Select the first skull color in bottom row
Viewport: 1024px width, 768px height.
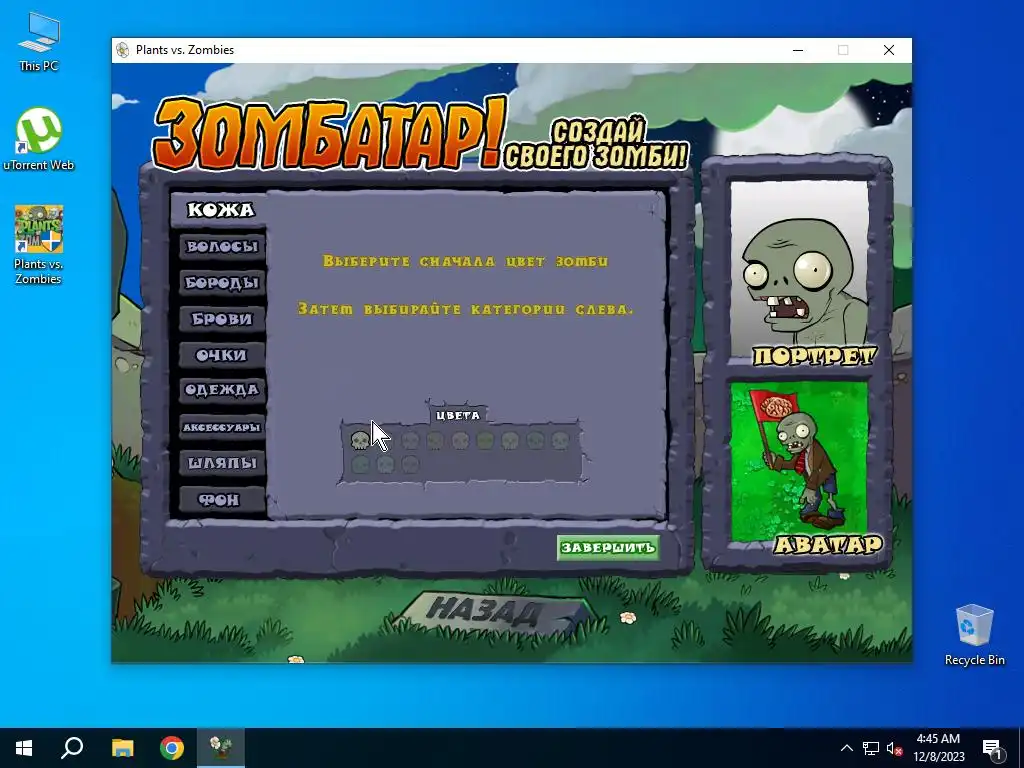pos(360,464)
